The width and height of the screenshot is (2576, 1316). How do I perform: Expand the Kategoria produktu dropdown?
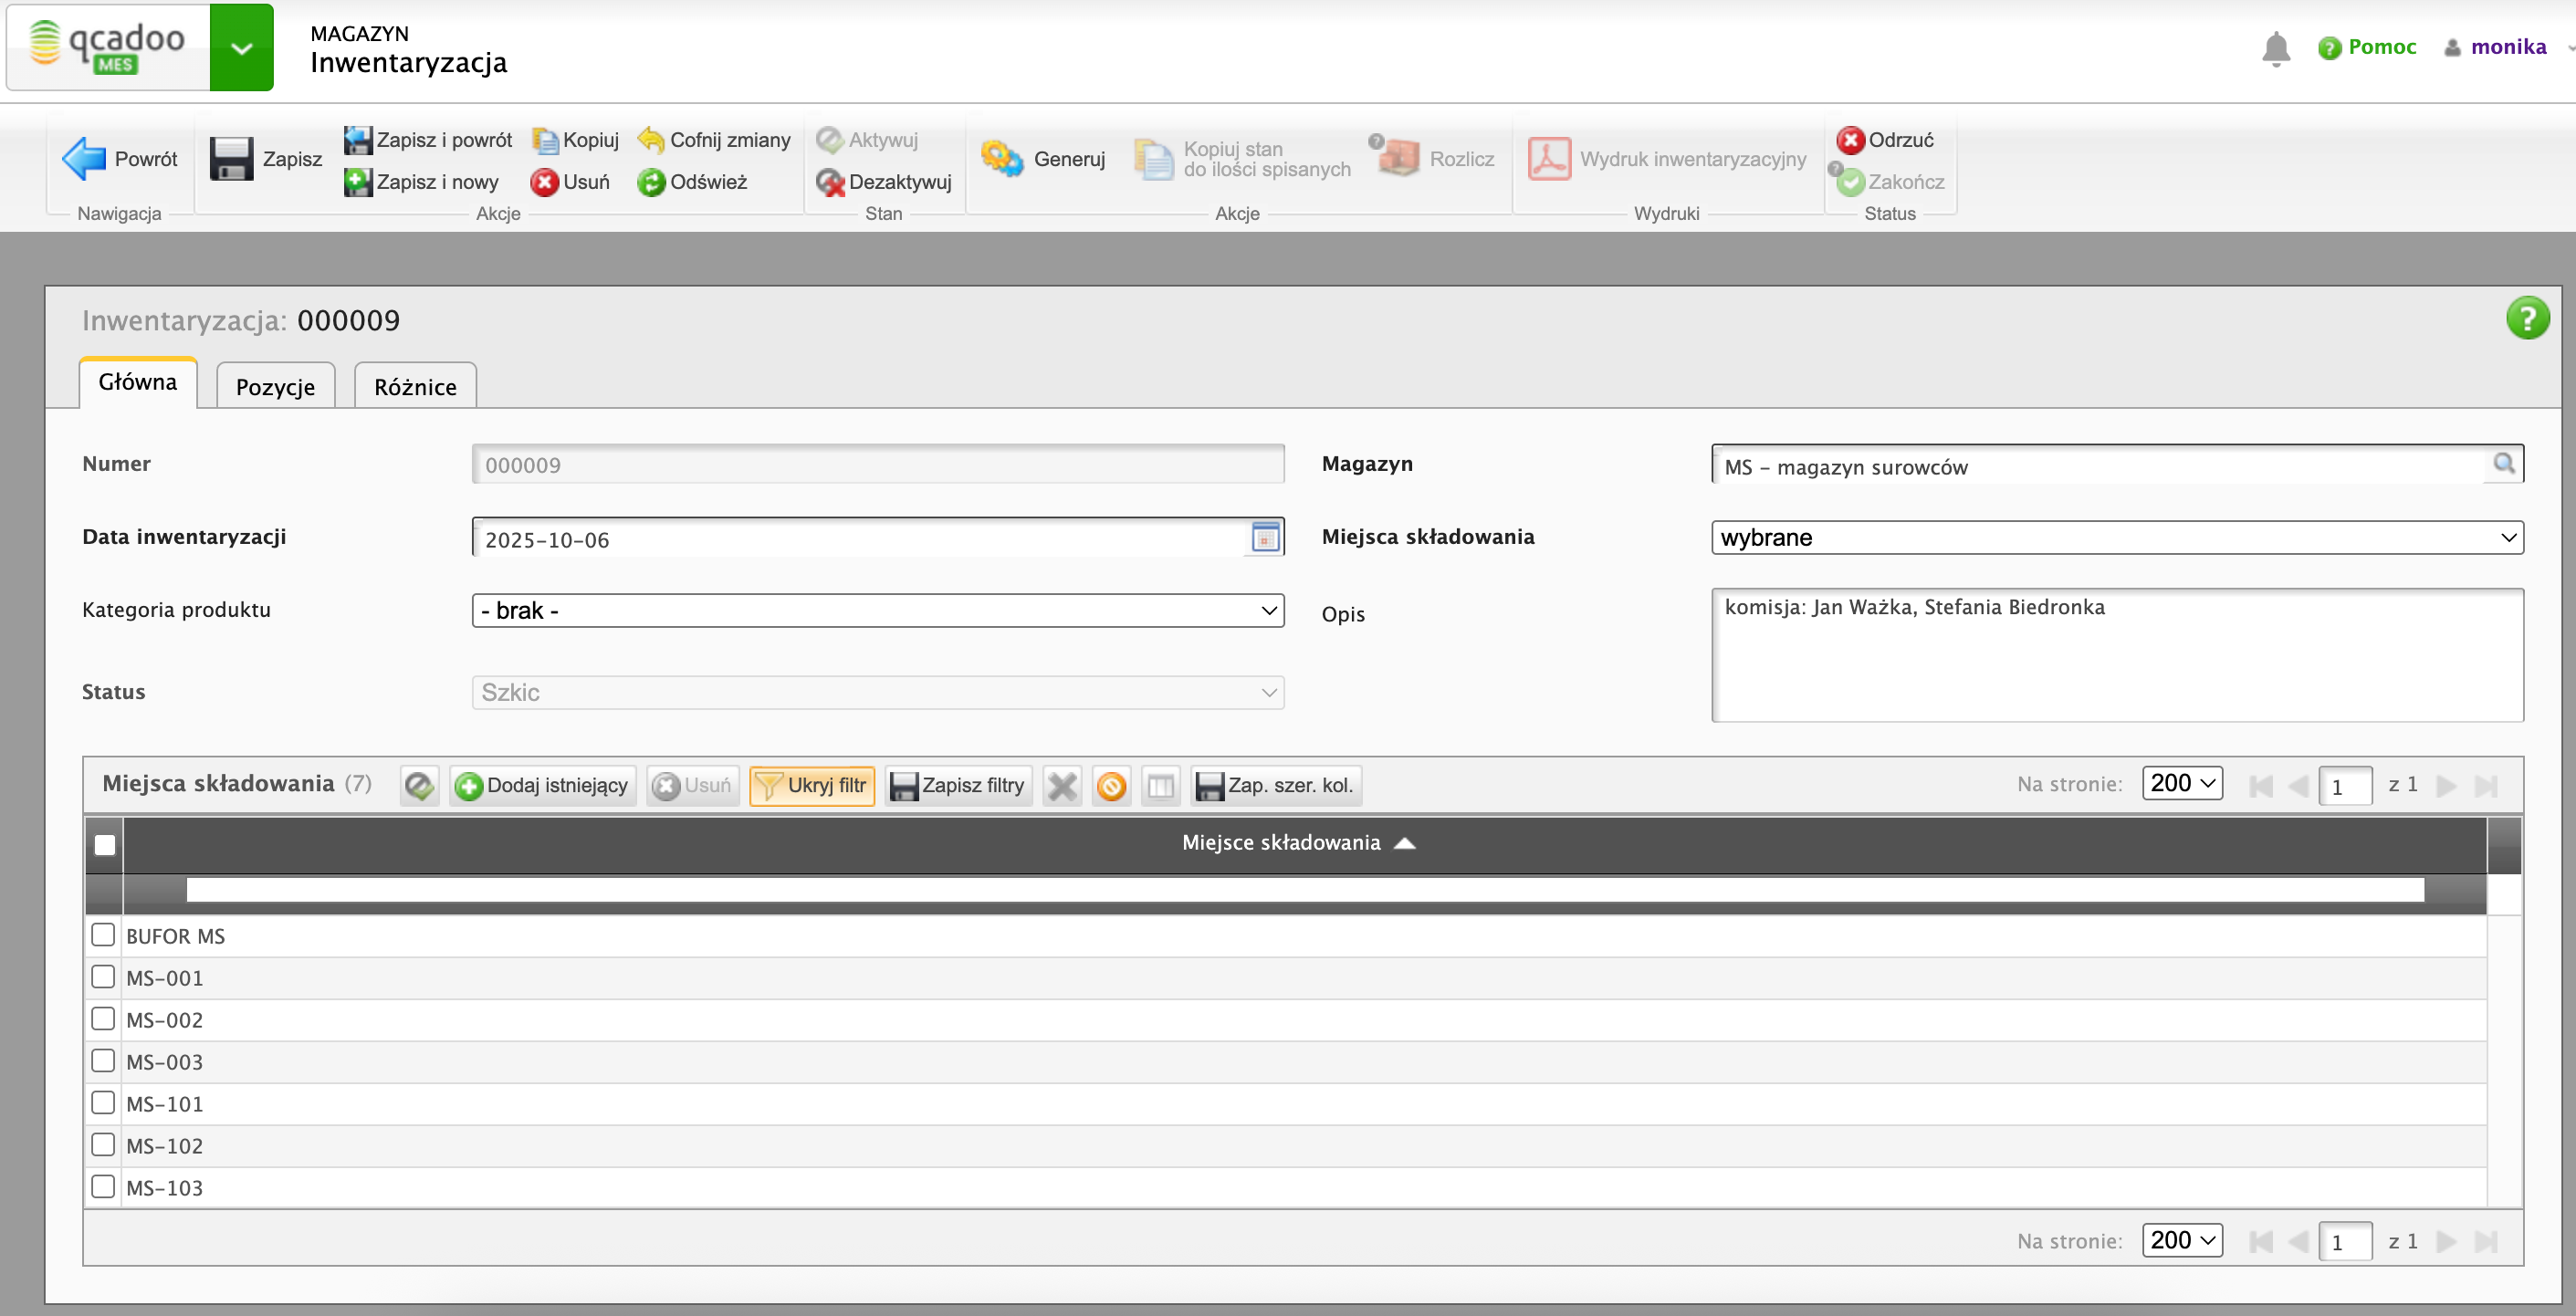click(877, 611)
